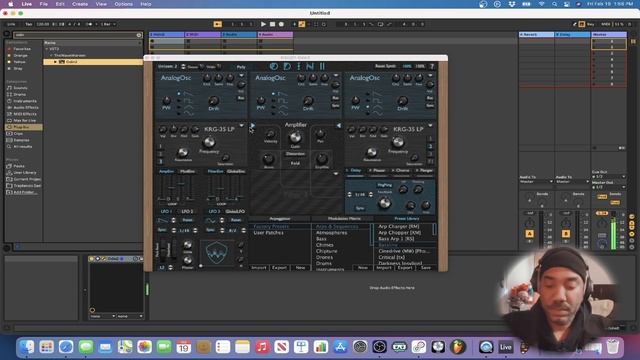Click the Reset Synth button in Odin2

[x=385, y=66]
